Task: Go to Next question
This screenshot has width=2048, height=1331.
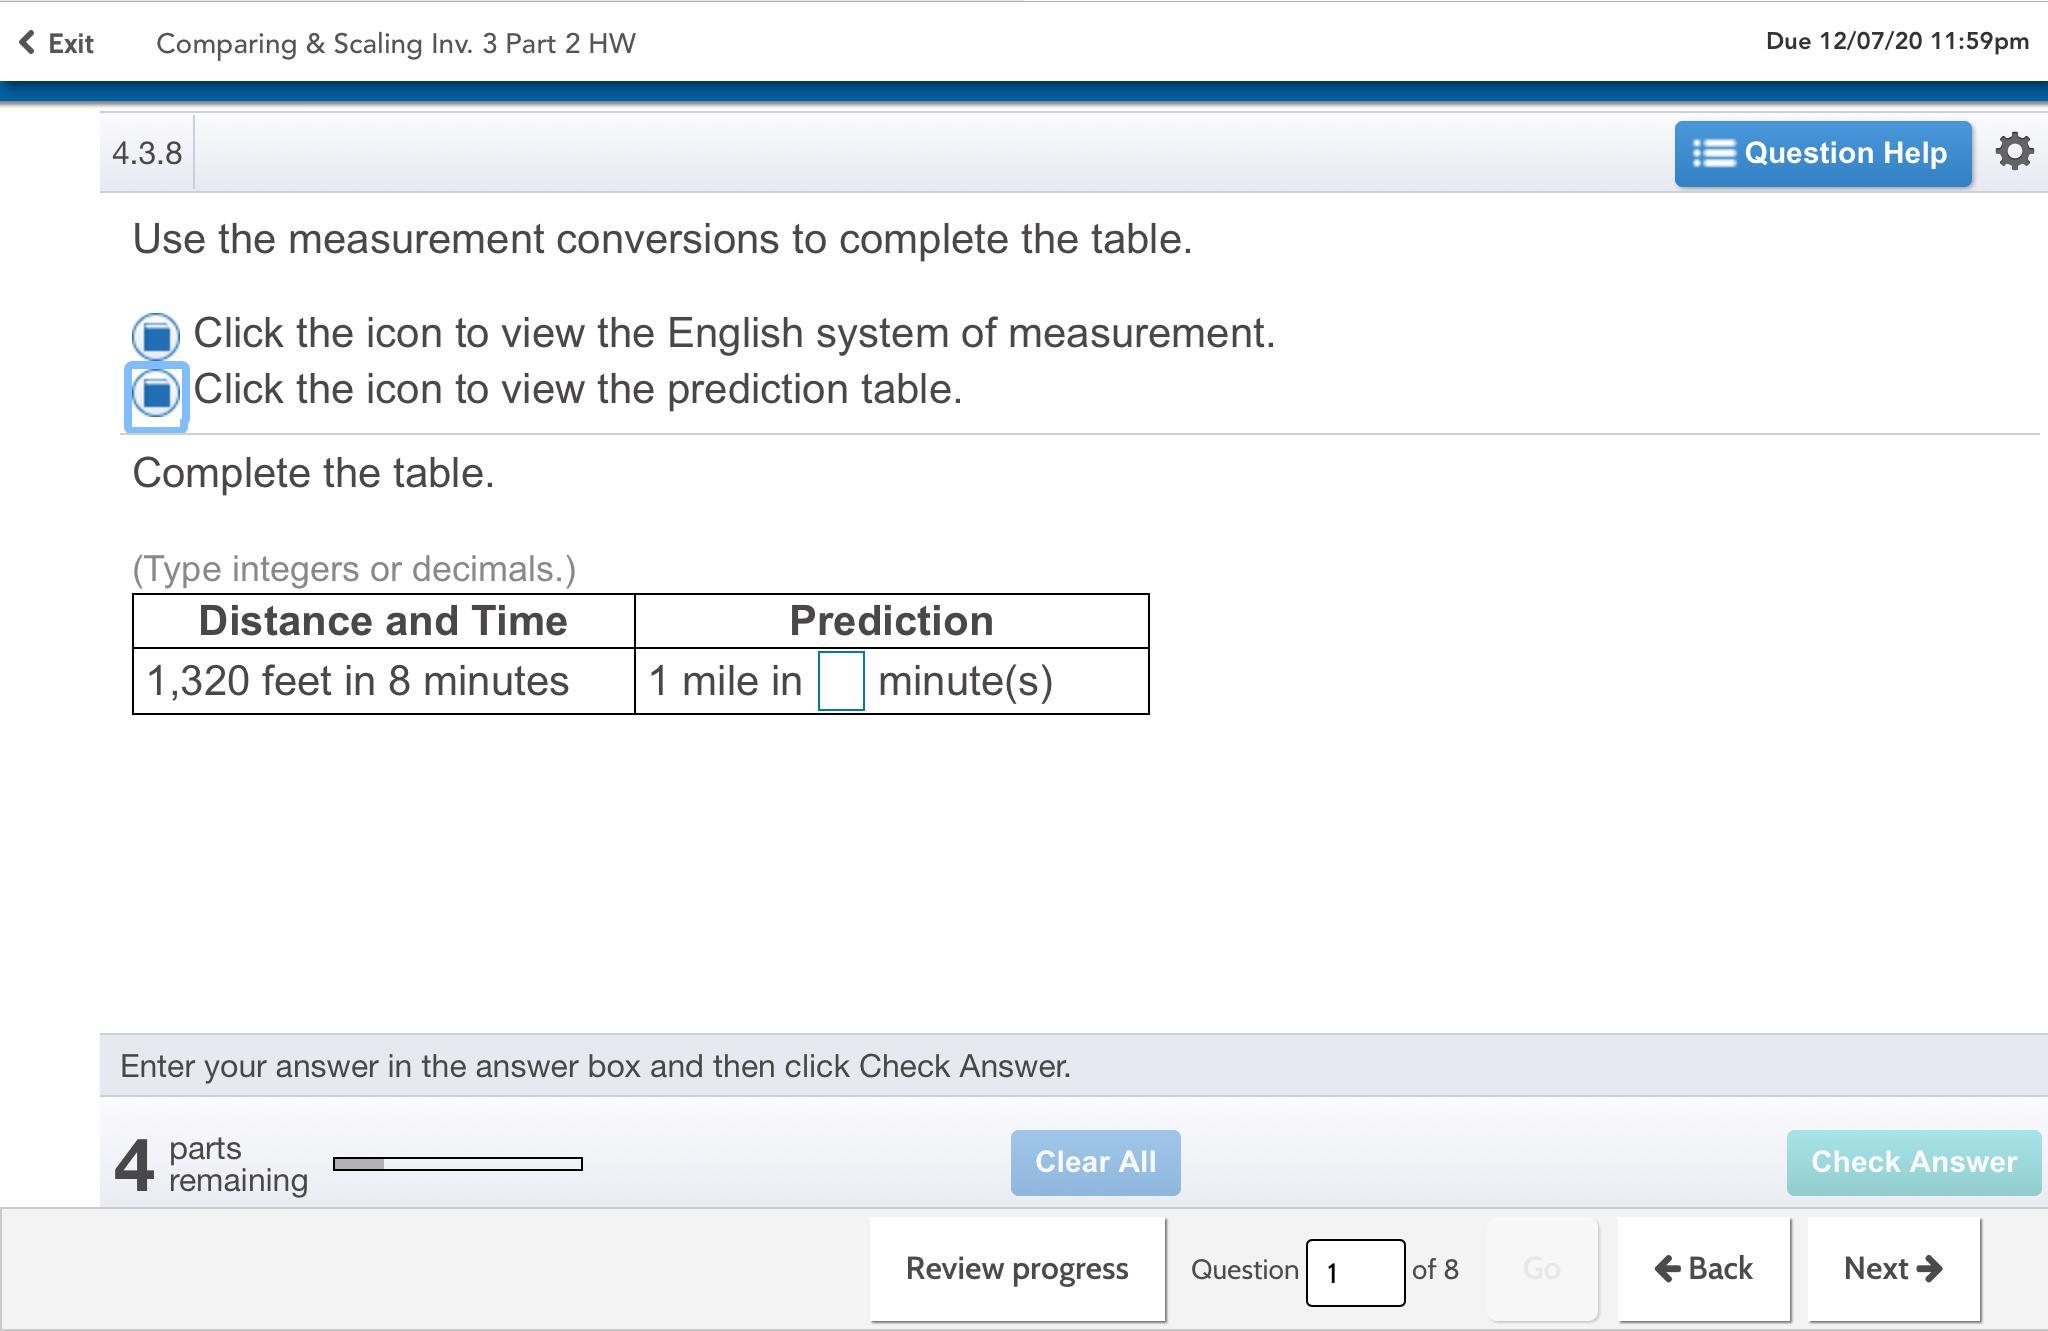Action: pyautogui.click(x=1893, y=1269)
